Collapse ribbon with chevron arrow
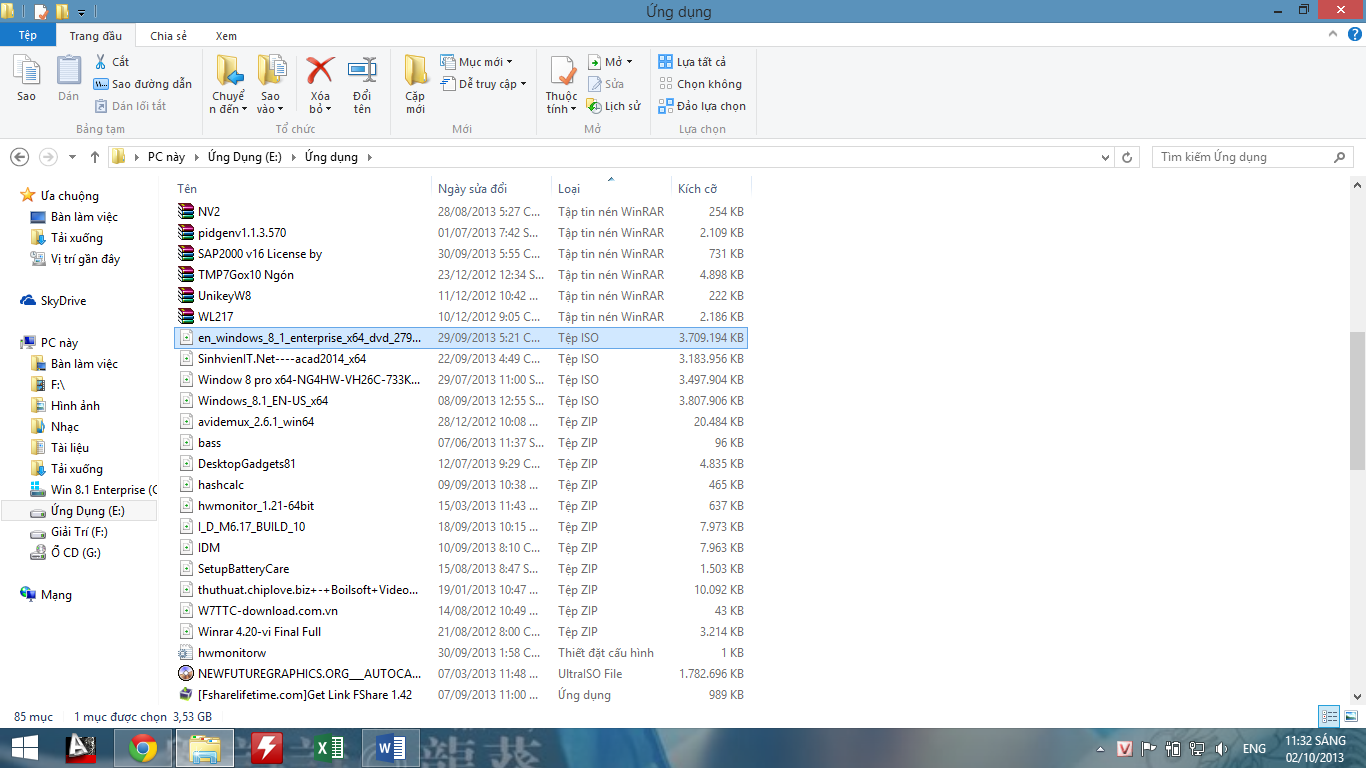The height and width of the screenshot is (768, 1366). point(1332,36)
